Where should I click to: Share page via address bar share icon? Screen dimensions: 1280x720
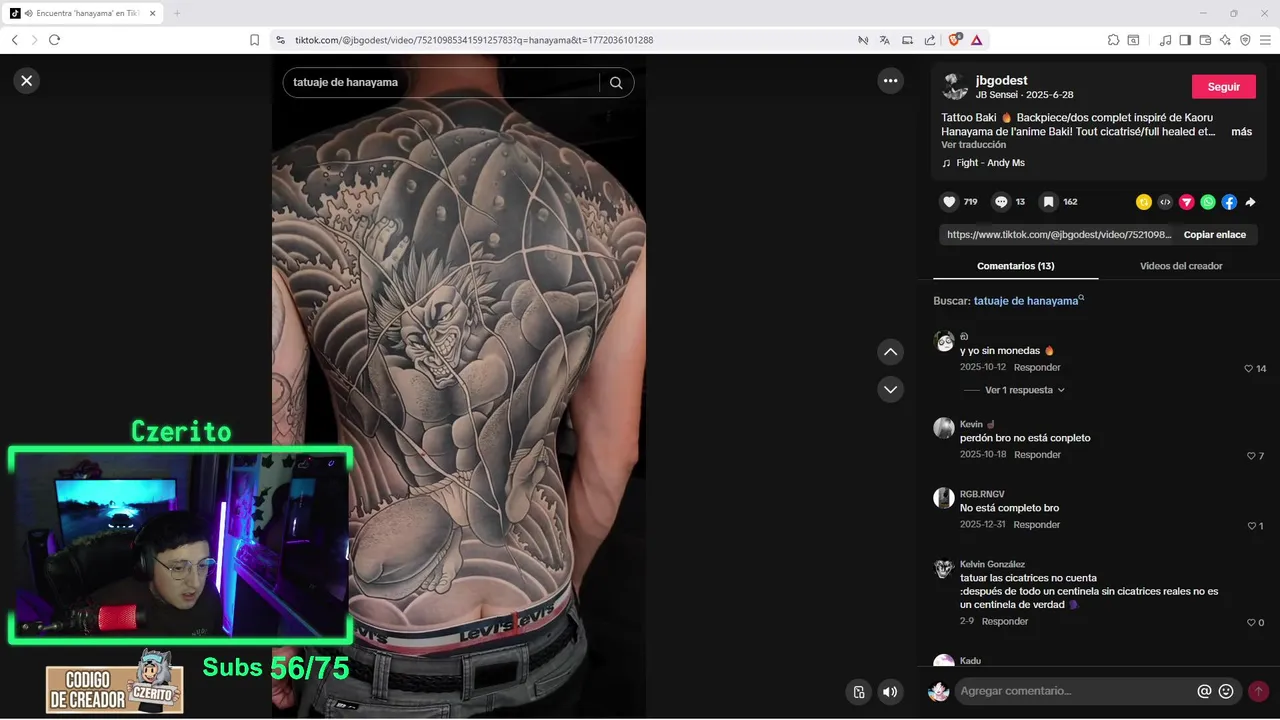(929, 40)
